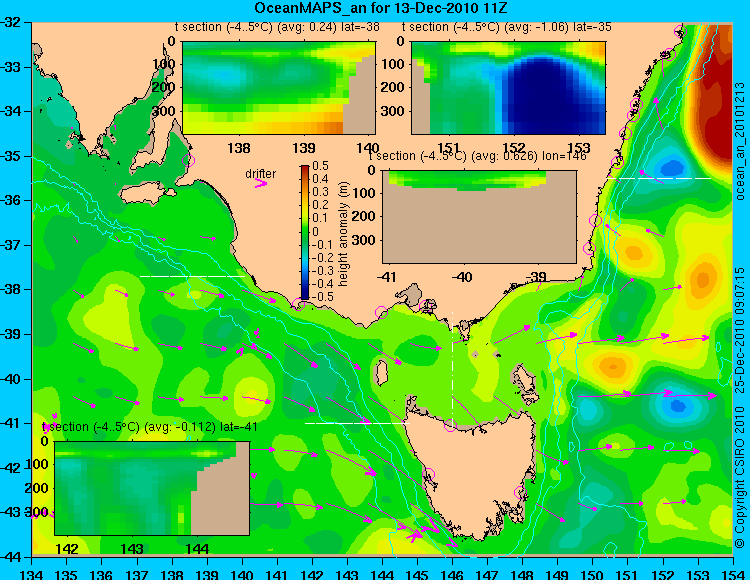
Task: Click the 0.5 tick on the colorbar
Action: point(320,166)
